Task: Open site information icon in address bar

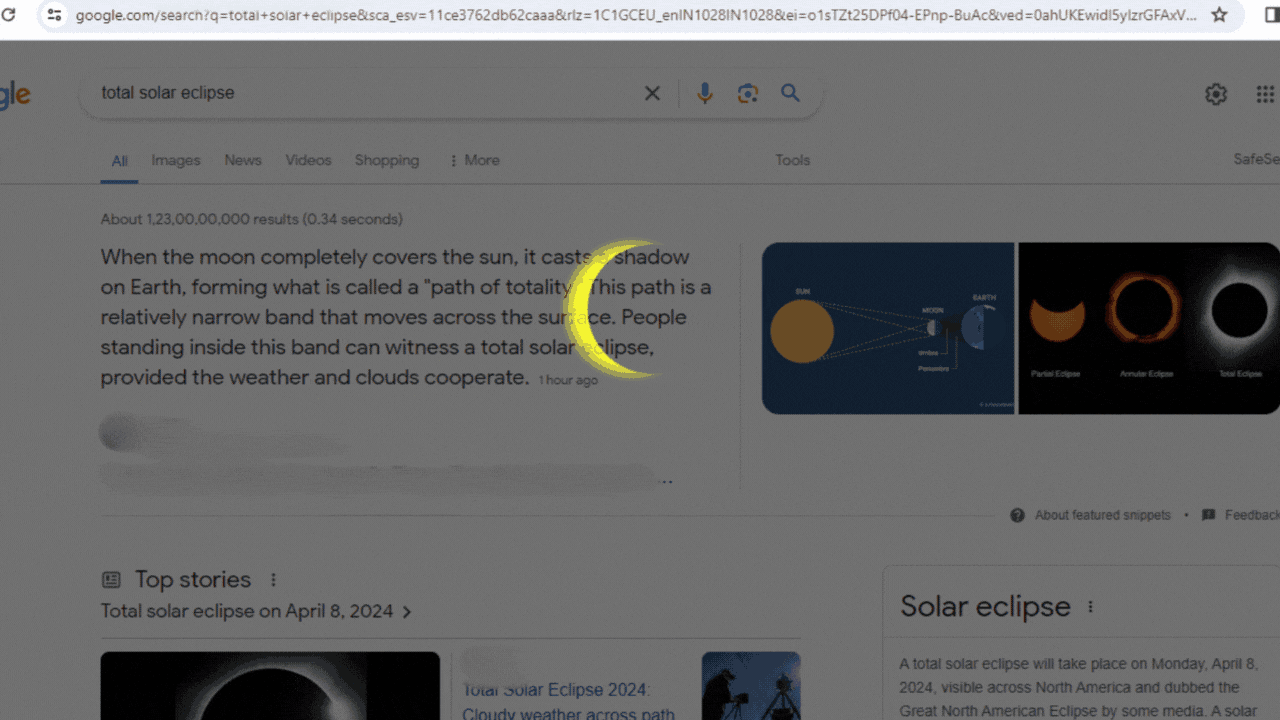Action: (55, 15)
